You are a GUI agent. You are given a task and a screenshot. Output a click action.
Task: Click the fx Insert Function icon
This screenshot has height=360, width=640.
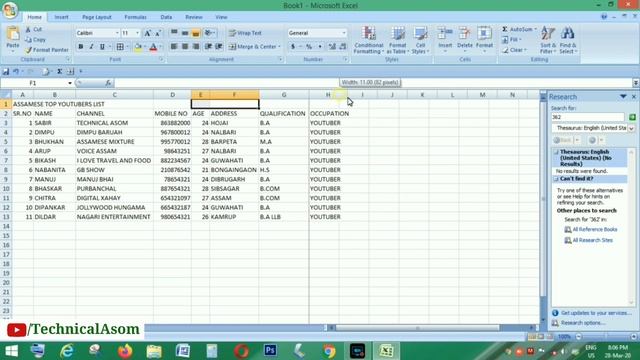point(108,83)
